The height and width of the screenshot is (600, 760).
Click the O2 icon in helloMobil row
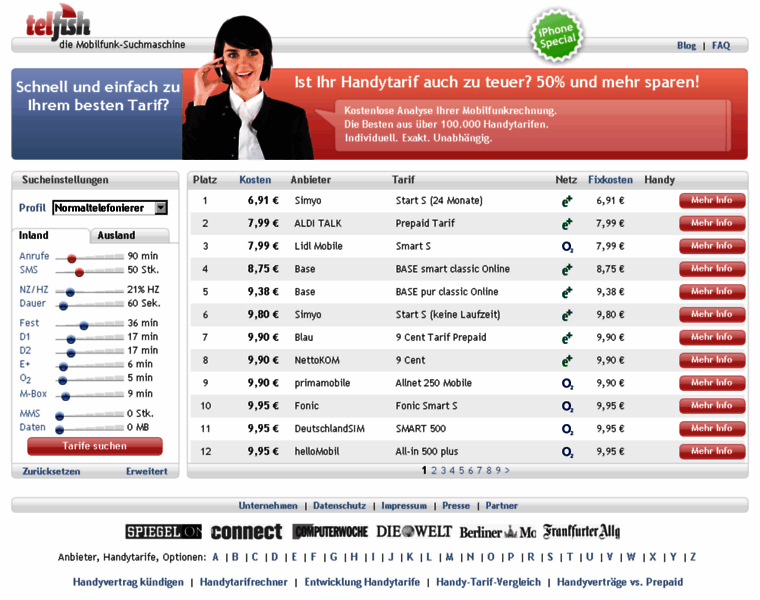click(567, 452)
